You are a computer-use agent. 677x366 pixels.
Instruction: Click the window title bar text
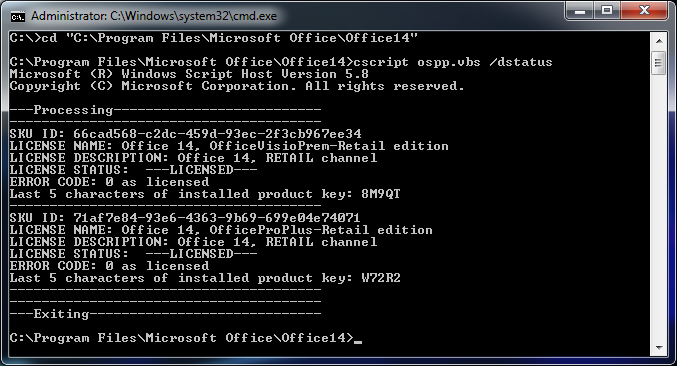click(x=154, y=16)
